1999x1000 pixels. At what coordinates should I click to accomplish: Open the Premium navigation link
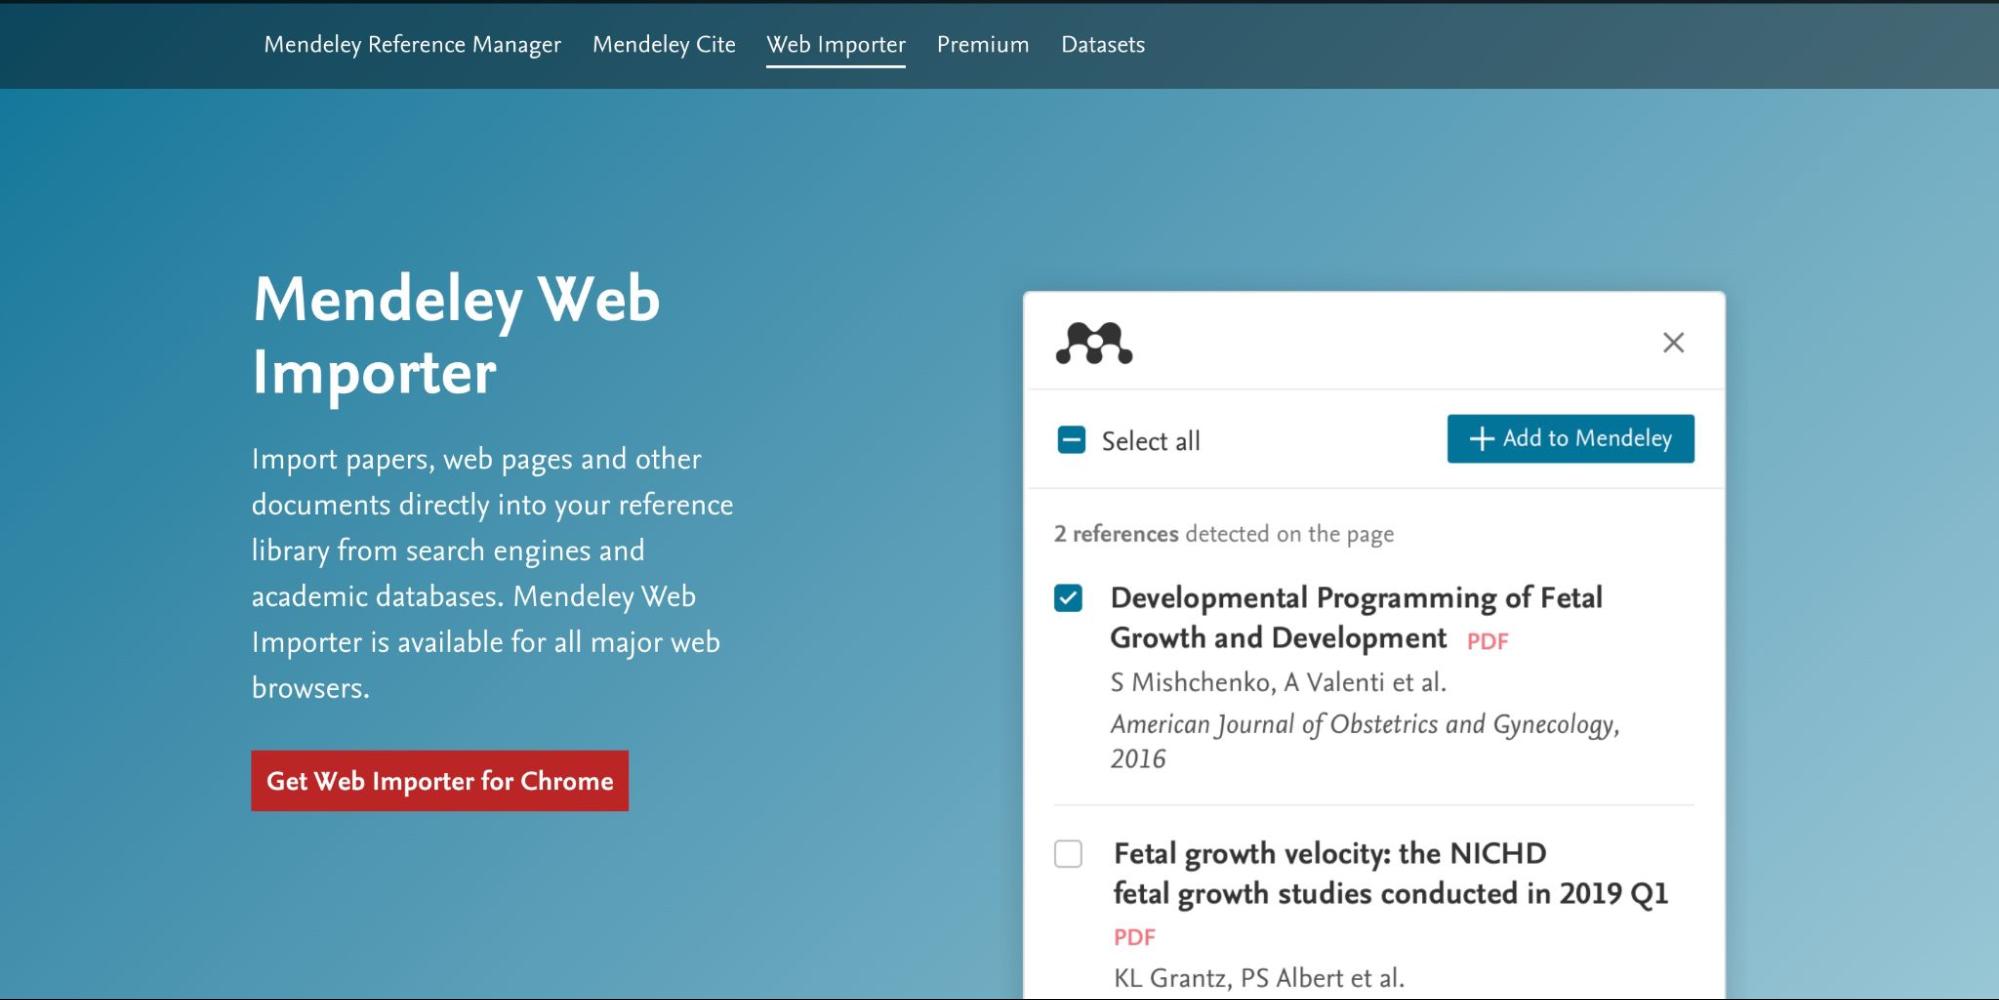pyautogui.click(x=983, y=45)
